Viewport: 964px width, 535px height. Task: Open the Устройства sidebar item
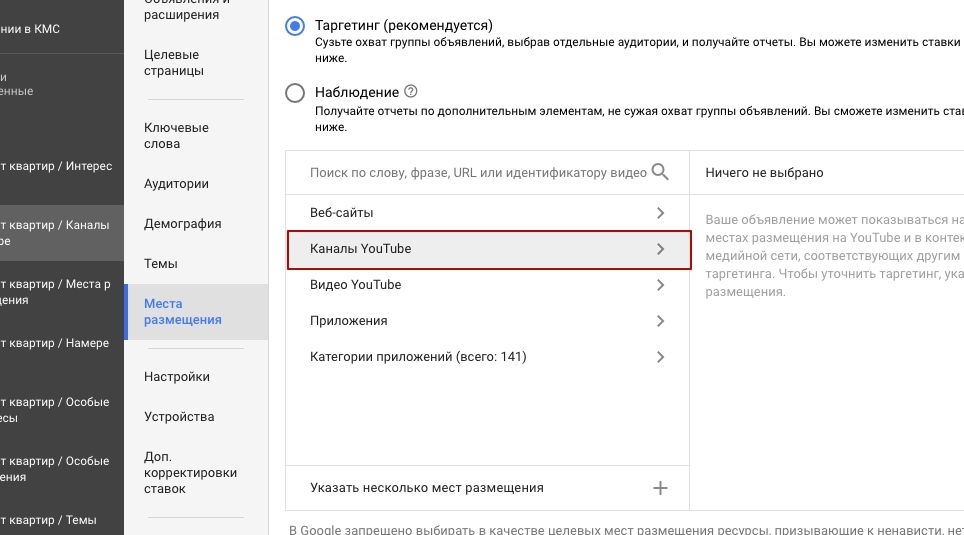(x=179, y=417)
